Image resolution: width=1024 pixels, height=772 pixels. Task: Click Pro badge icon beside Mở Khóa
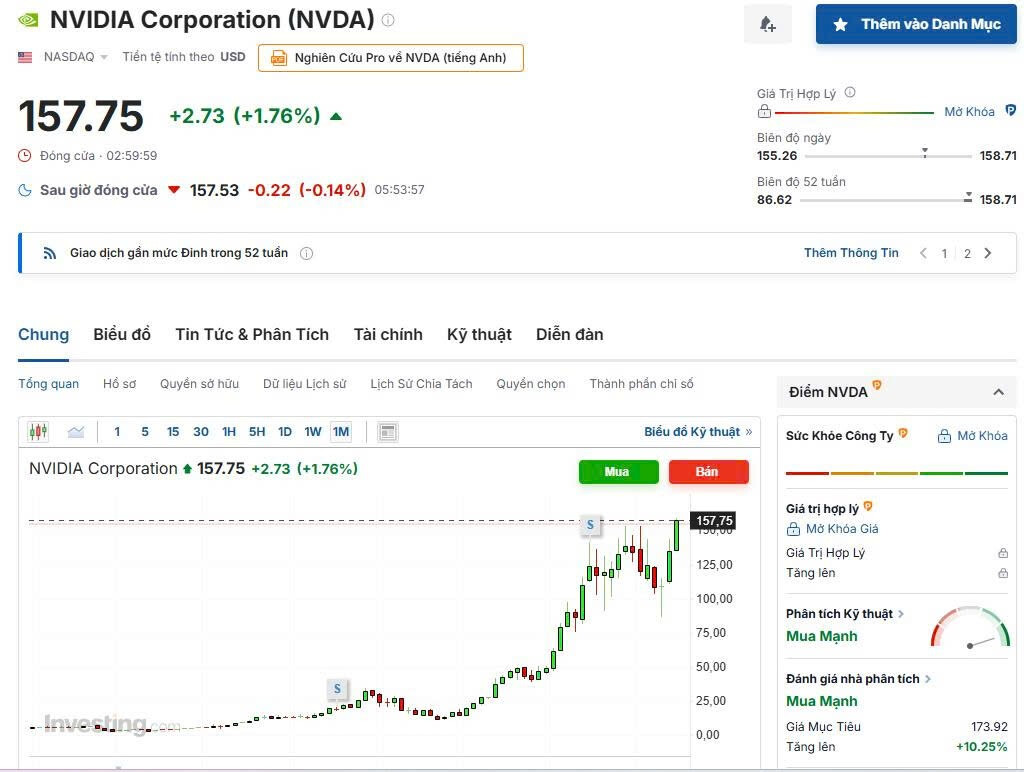[x=1010, y=110]
